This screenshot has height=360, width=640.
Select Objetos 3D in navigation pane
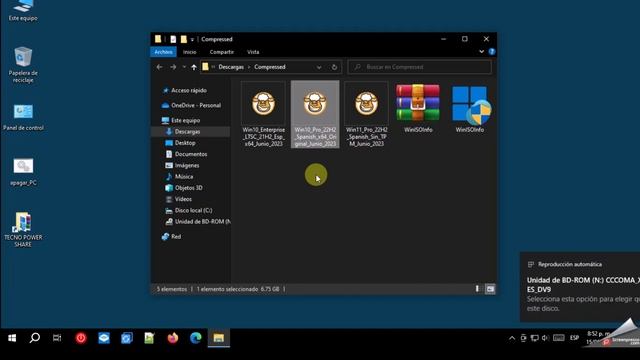[x=188, y=188]
